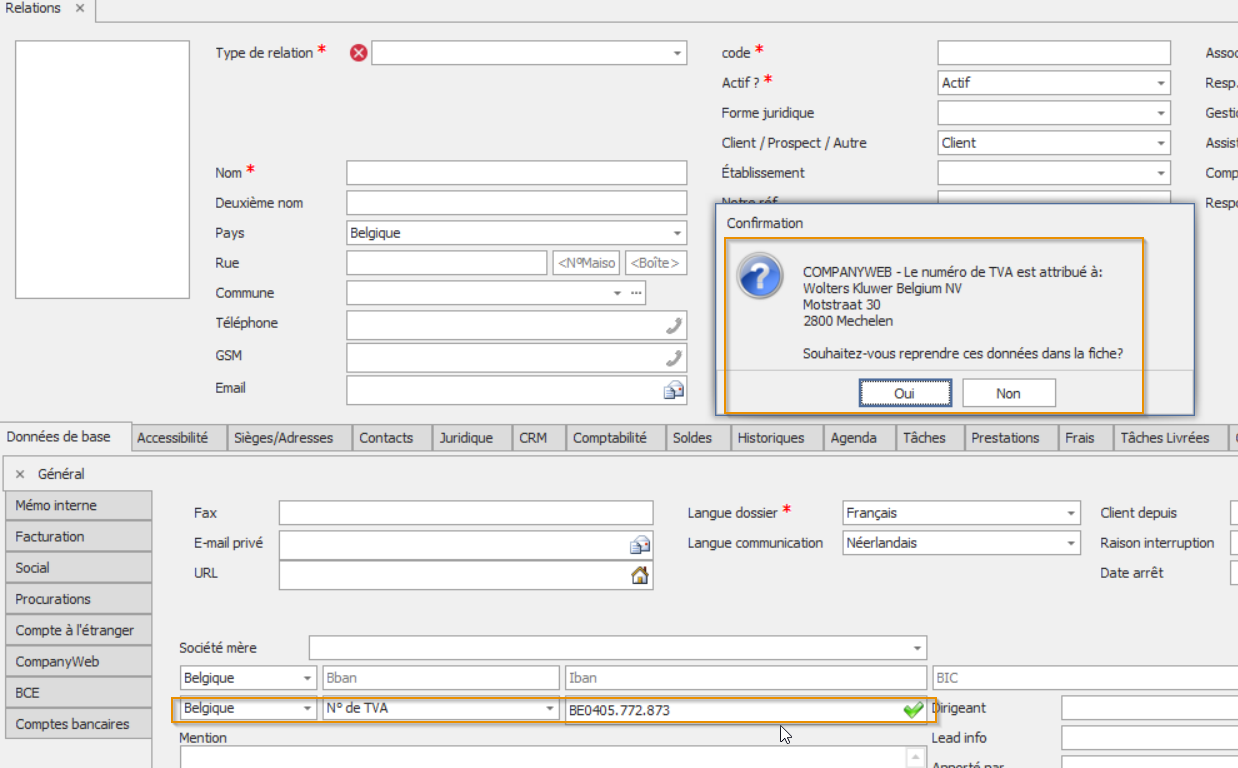Click the home icon in the URL field
The image size is (1238, 768).
click(640, 575)
